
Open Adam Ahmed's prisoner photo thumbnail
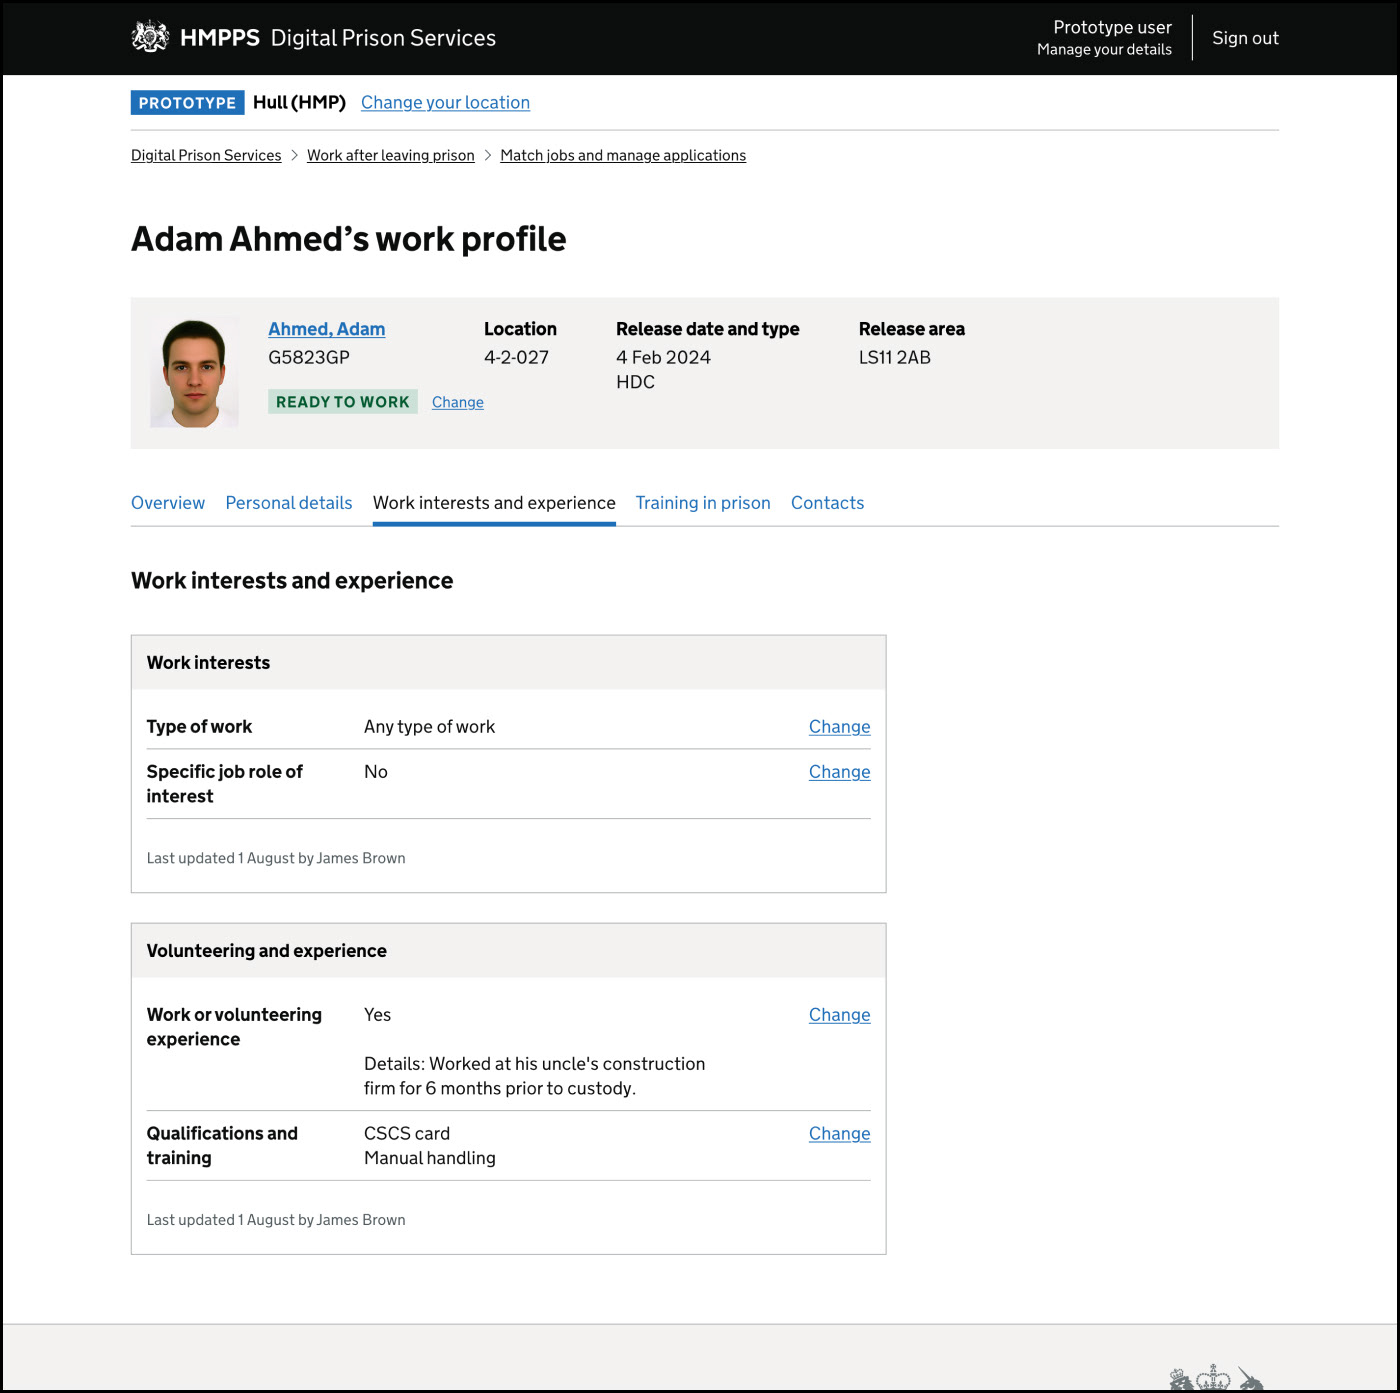coord(194,373)
